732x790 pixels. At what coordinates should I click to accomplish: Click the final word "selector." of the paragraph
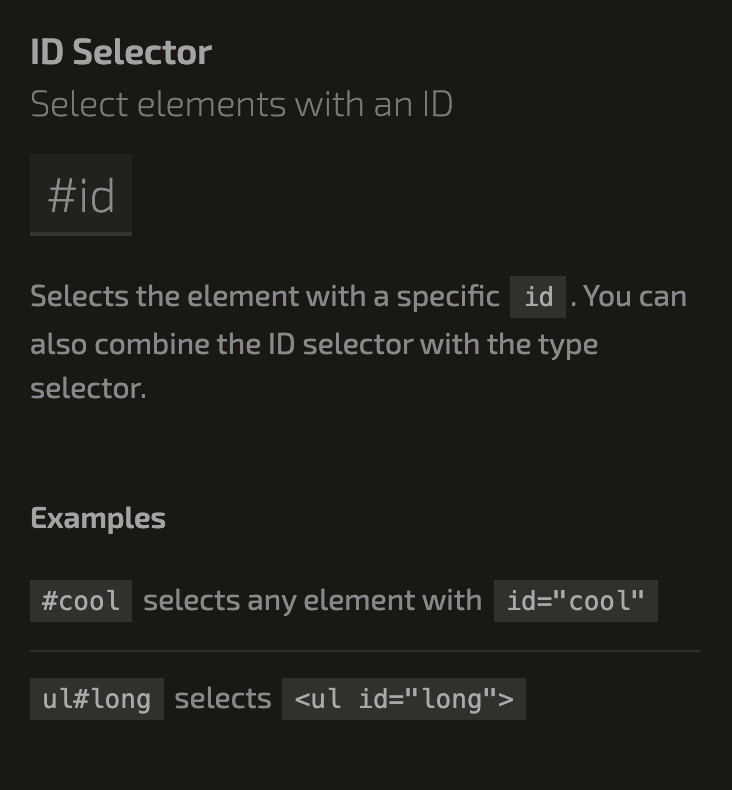[88, 388]
